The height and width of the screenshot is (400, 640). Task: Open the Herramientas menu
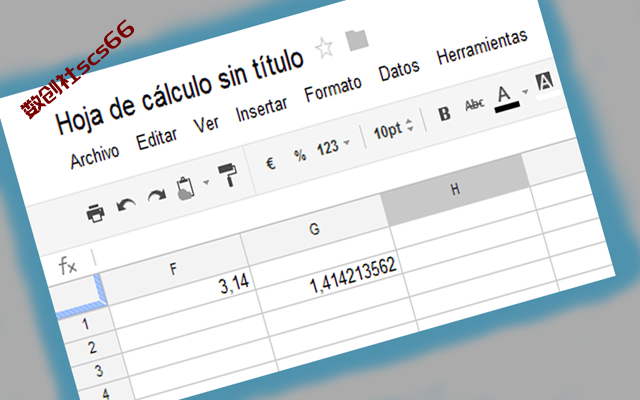tap(482, 48)
